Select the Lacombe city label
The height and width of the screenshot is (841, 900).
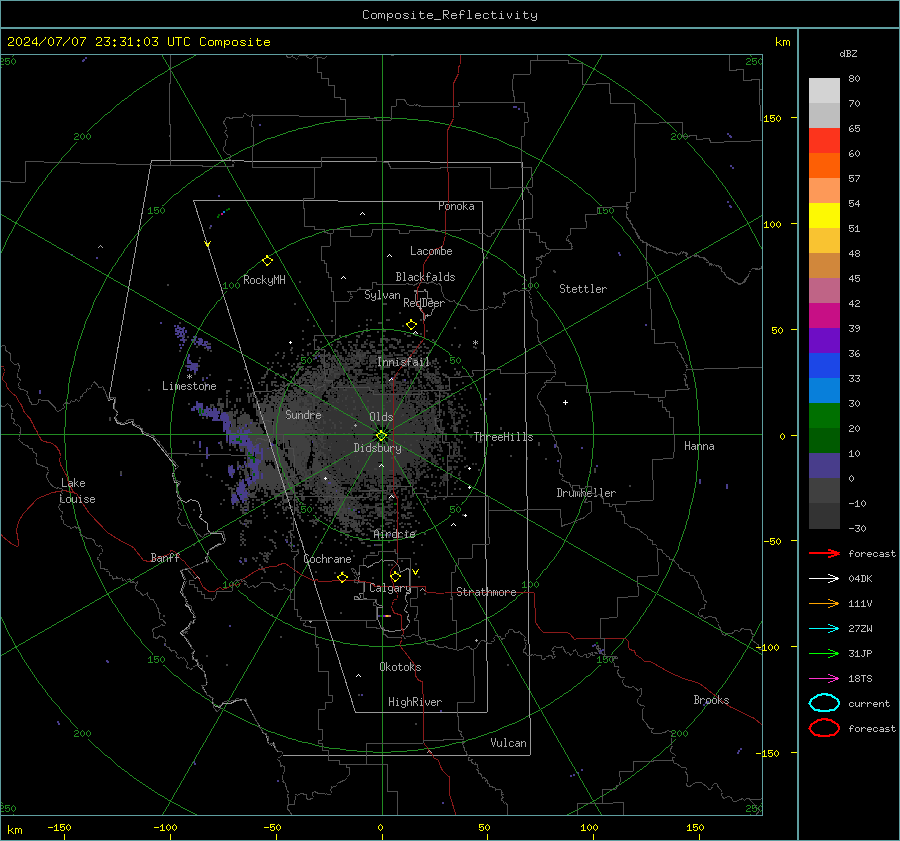click(431, 251)
